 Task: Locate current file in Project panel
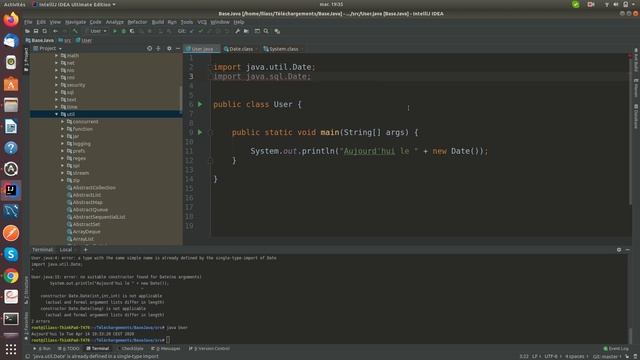pos(149,49)
